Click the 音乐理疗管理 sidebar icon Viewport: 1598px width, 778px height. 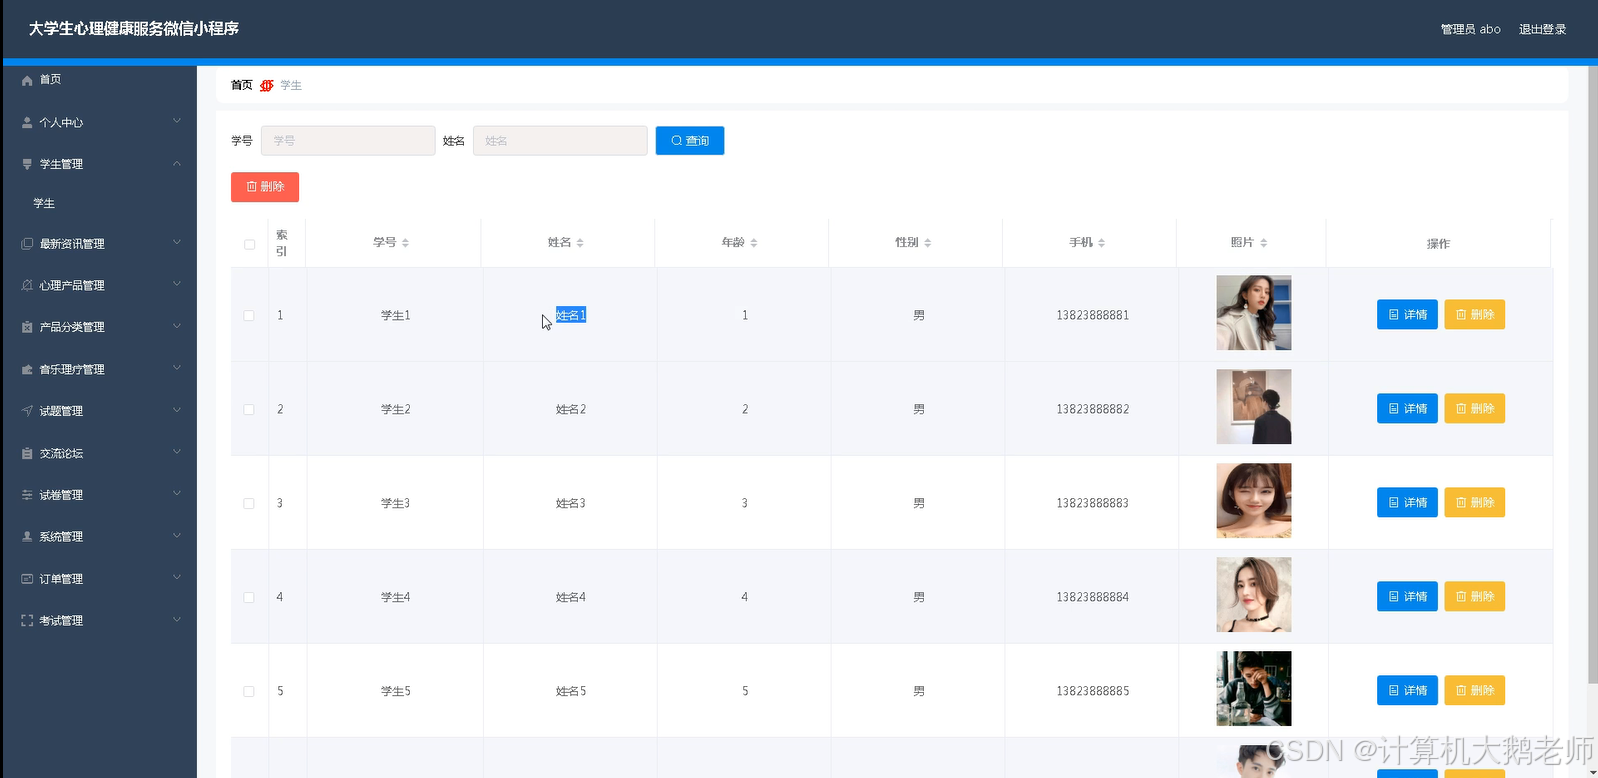pyautogui.click(x=27, y=370)
